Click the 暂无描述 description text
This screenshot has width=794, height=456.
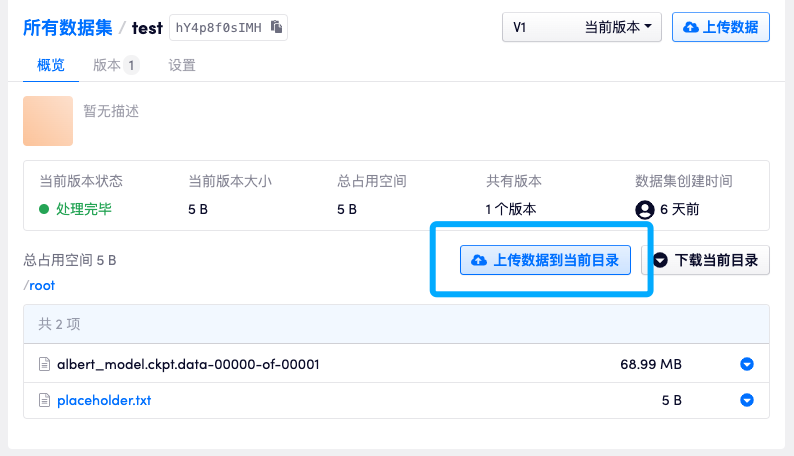(x=111, y=111)
